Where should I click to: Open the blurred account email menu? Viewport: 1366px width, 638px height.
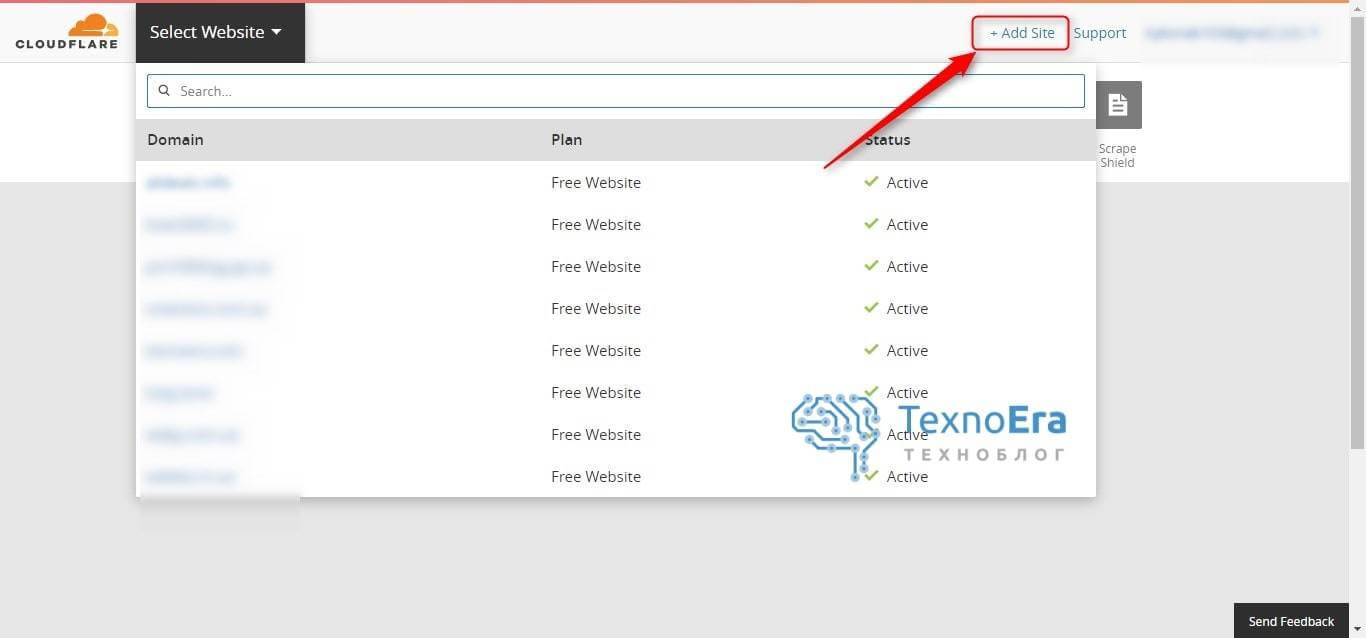1232,33
